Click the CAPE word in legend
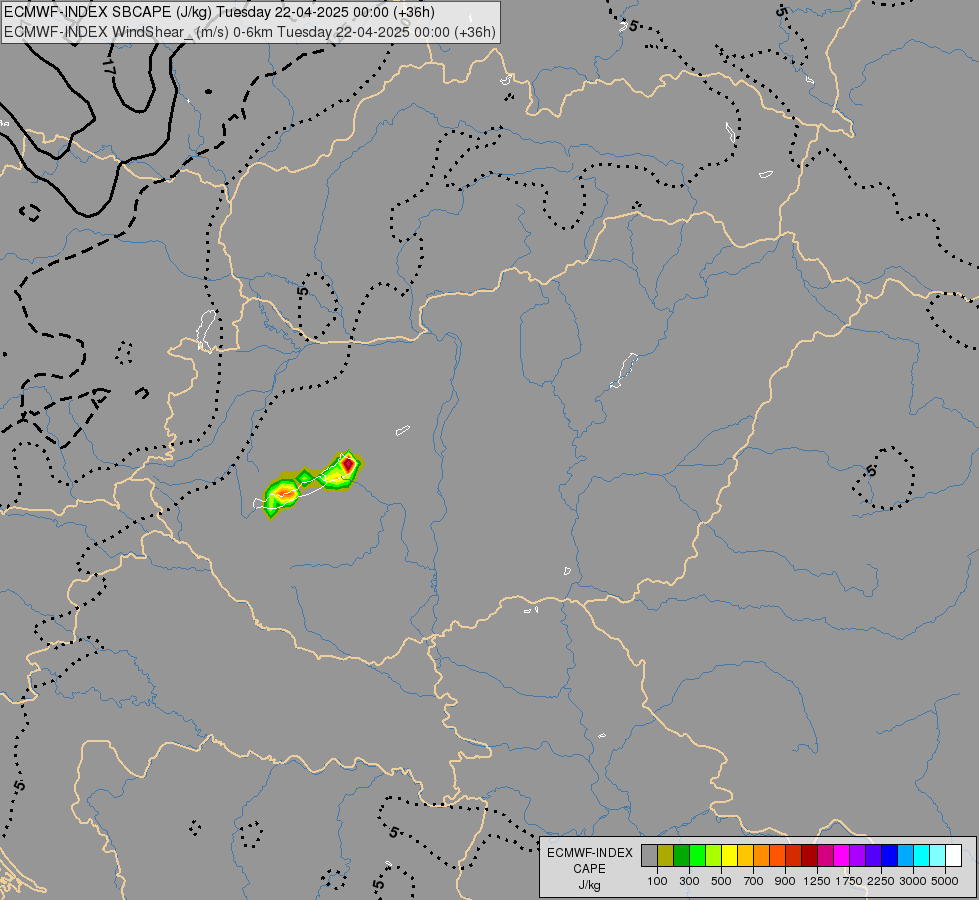 pos(589,869)
